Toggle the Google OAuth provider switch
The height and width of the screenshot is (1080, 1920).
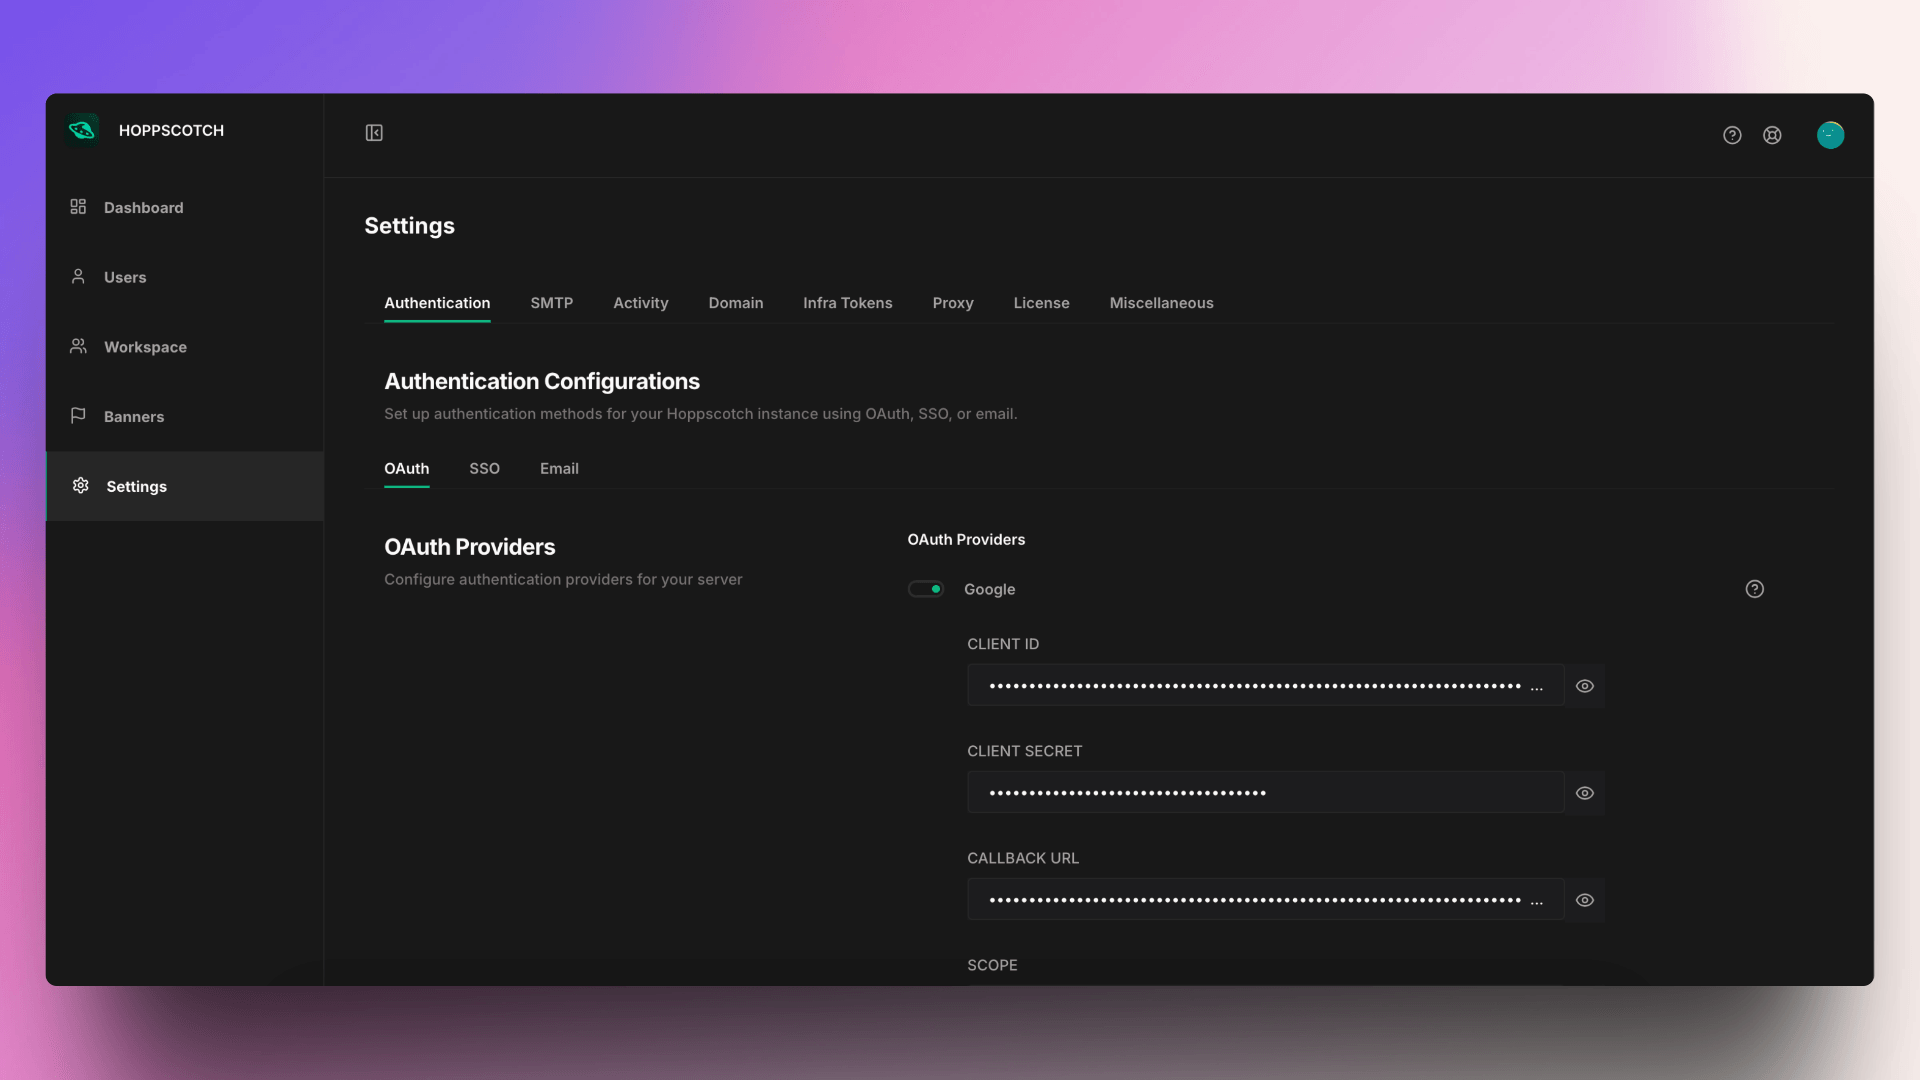pyautogui.click(x=925, y=589)
